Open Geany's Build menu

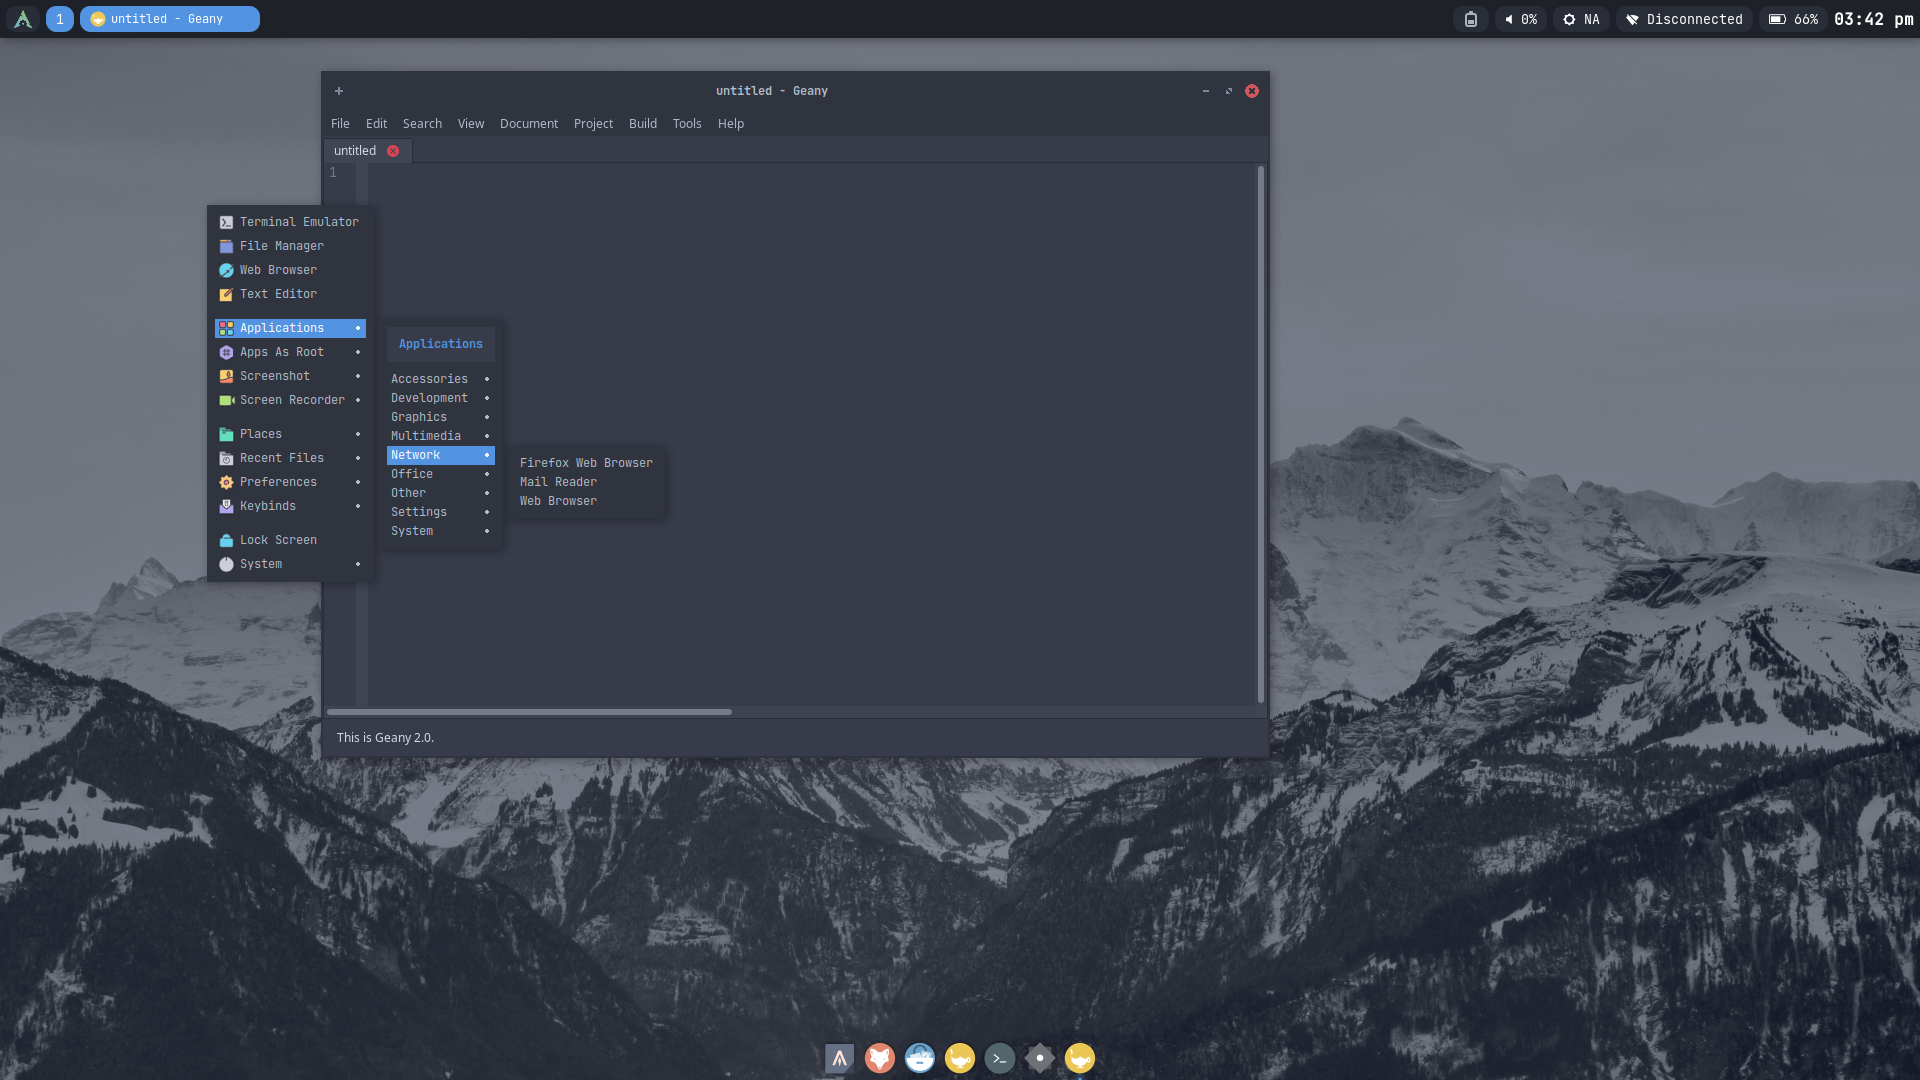(x=643, y=124)
